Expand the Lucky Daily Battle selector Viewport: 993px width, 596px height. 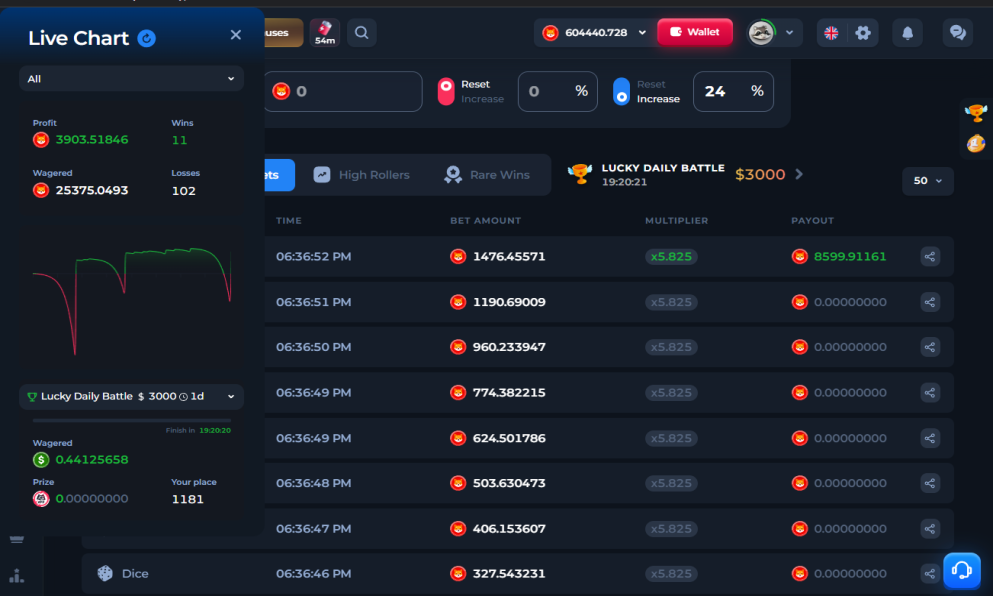click(131, 396)
